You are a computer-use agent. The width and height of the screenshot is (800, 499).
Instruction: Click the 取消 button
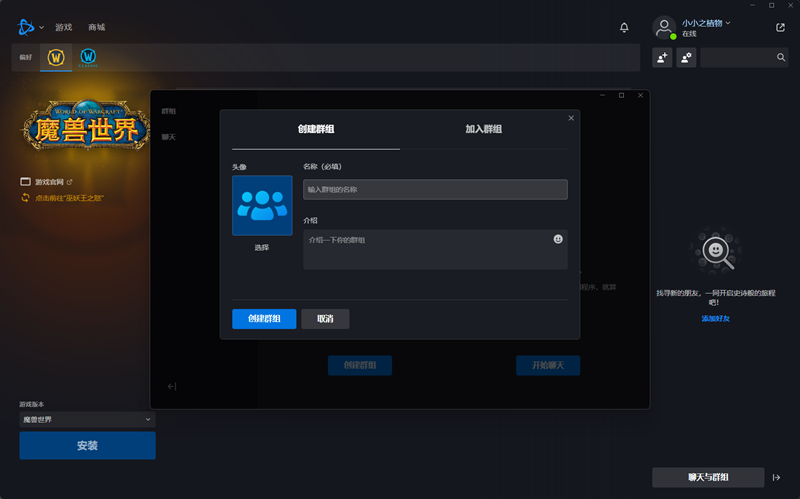[325, 318]
